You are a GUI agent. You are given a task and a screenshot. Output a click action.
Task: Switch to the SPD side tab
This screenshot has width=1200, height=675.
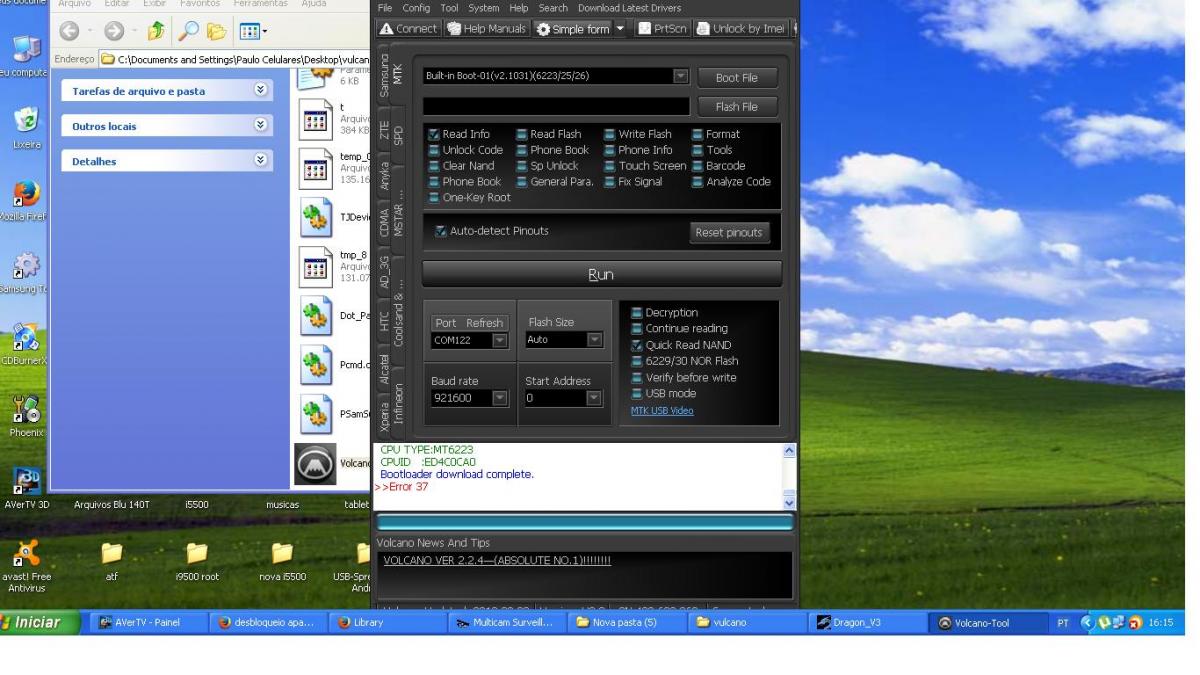[398, 134]
